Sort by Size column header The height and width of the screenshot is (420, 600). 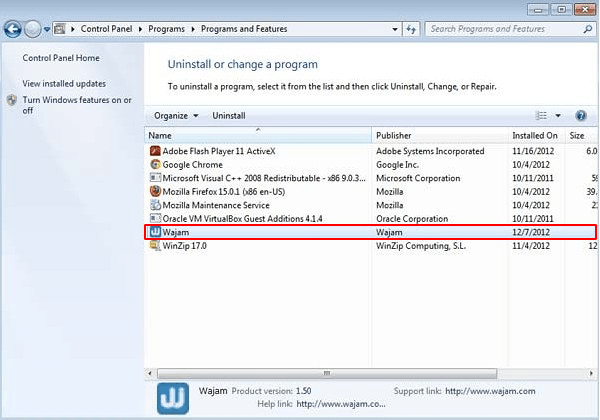click(580, 135)
